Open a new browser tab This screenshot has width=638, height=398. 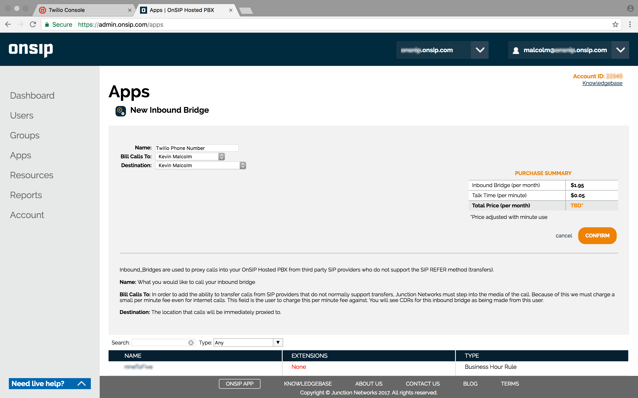click(x=246, y=11)
